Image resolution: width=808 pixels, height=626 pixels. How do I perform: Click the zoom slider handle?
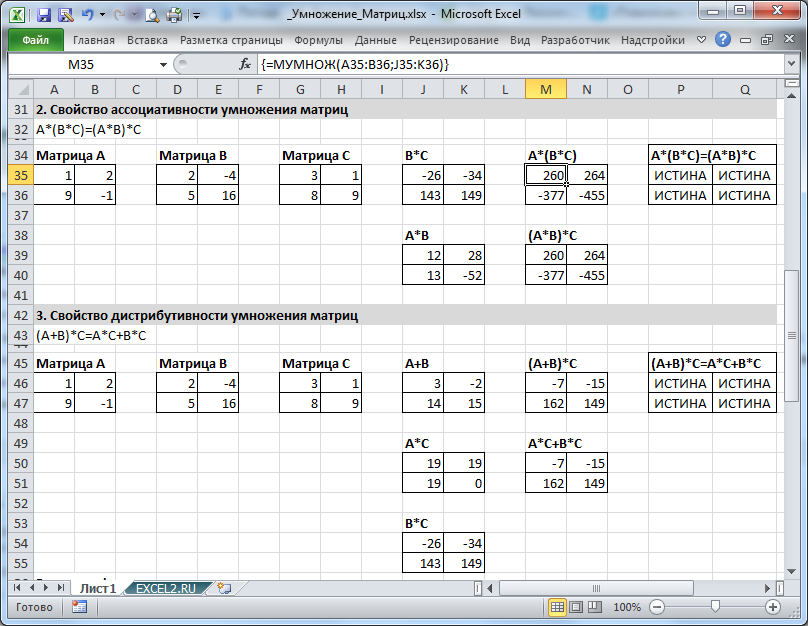[x=715, y=607]
